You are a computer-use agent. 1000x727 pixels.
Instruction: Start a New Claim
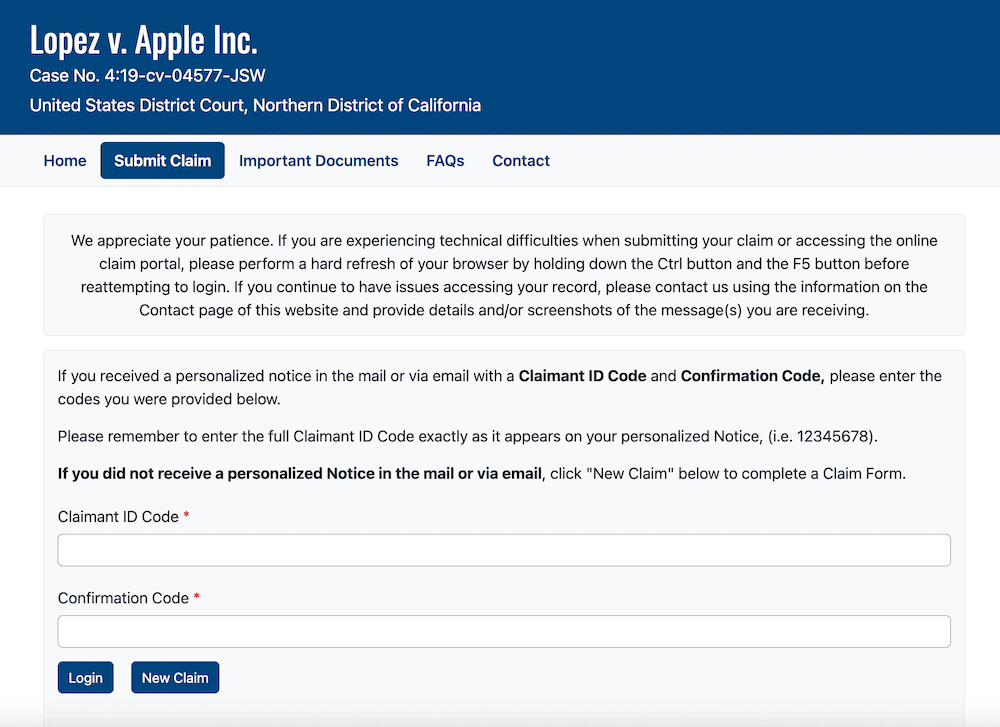pyautogui.click(x=175, y=677)
